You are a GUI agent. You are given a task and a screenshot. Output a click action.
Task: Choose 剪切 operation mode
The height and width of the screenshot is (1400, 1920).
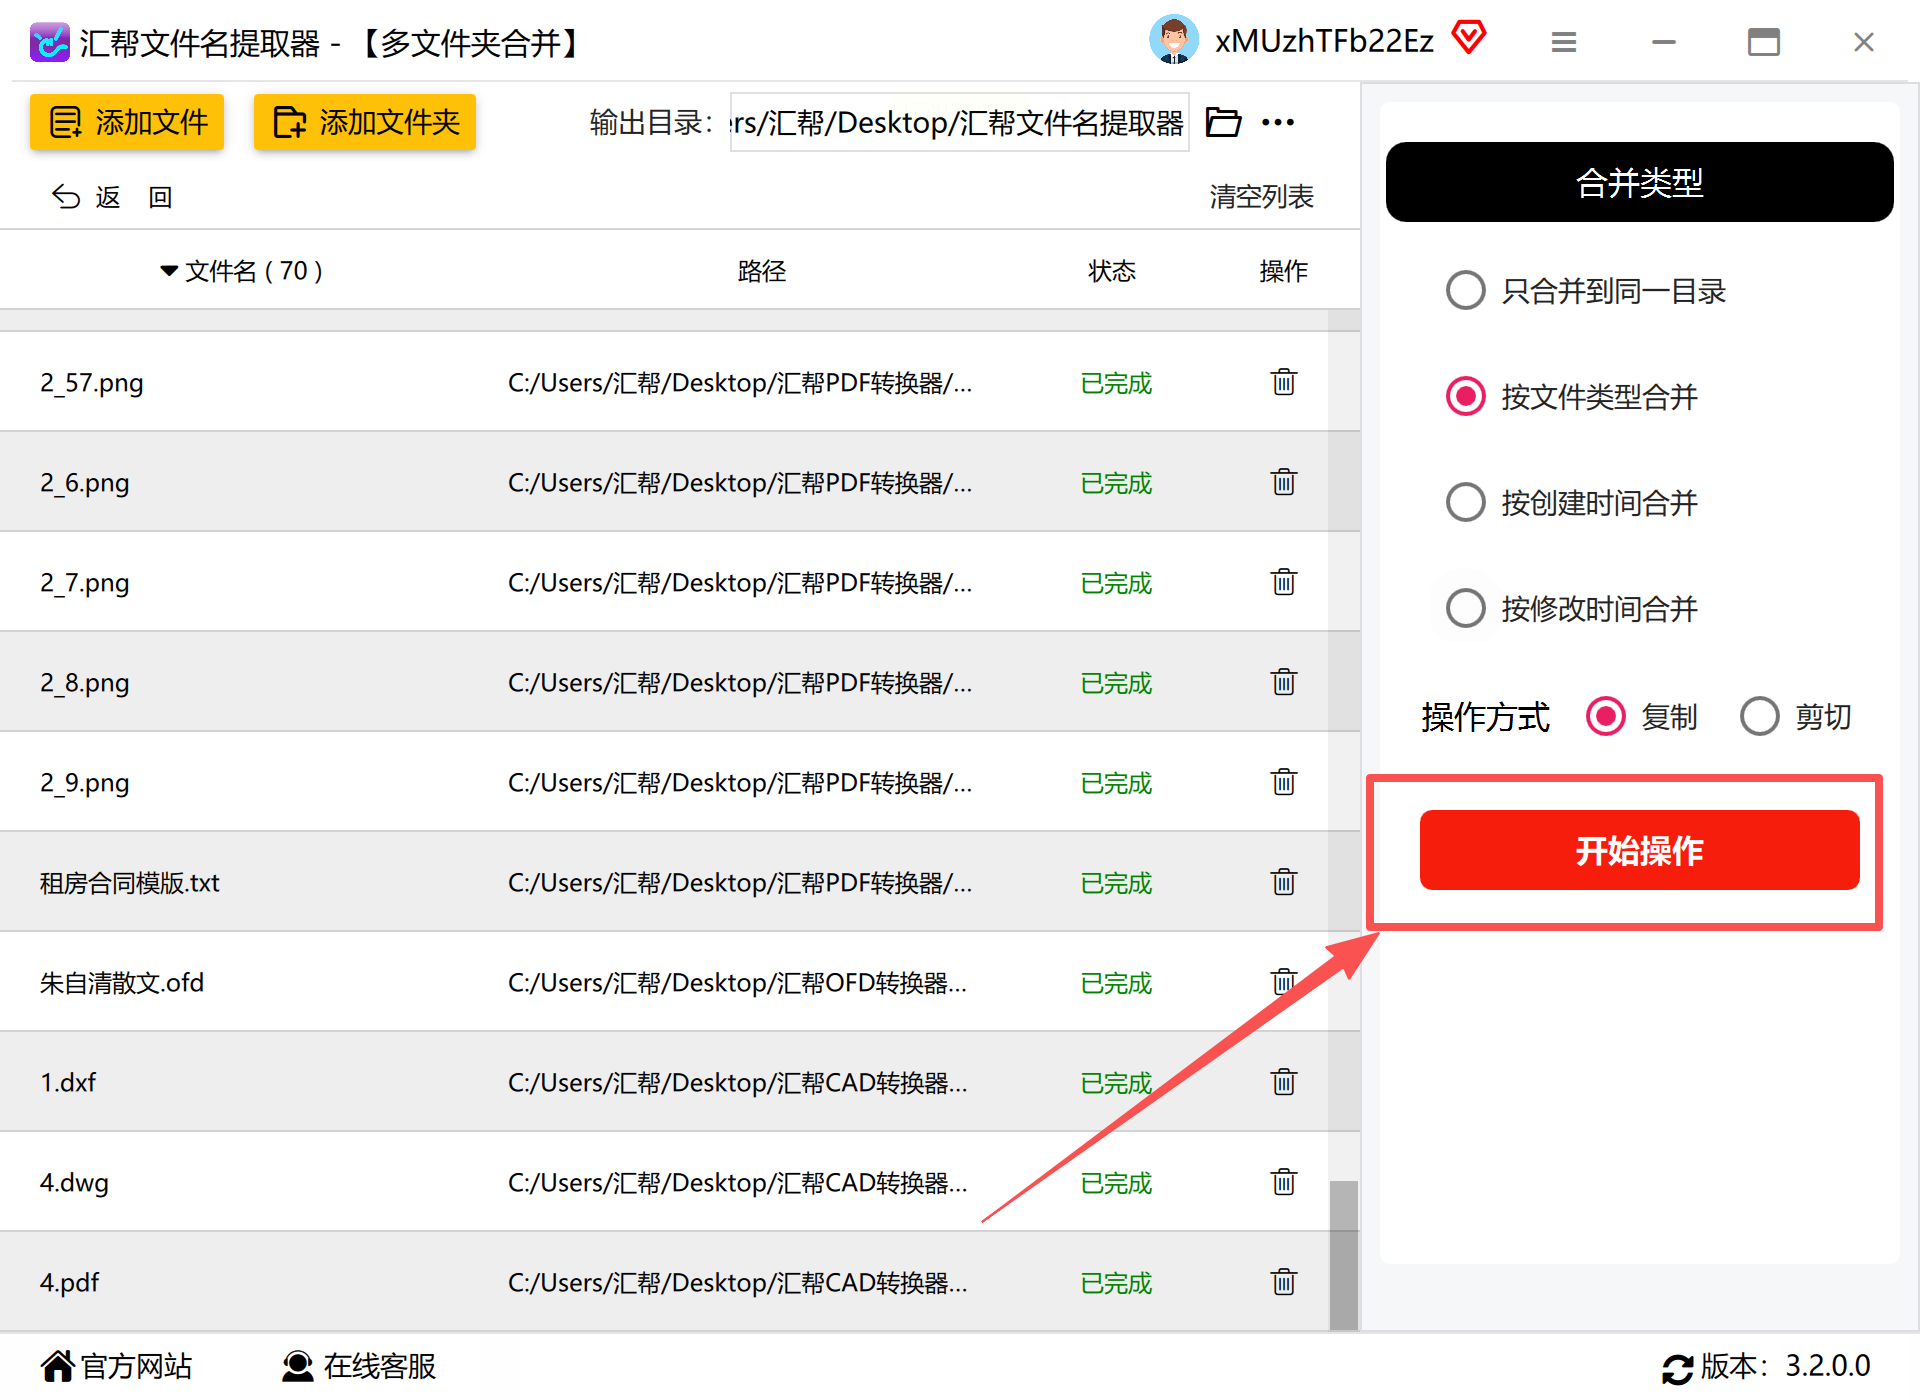pyautogui.click(x=1760, y=716)
